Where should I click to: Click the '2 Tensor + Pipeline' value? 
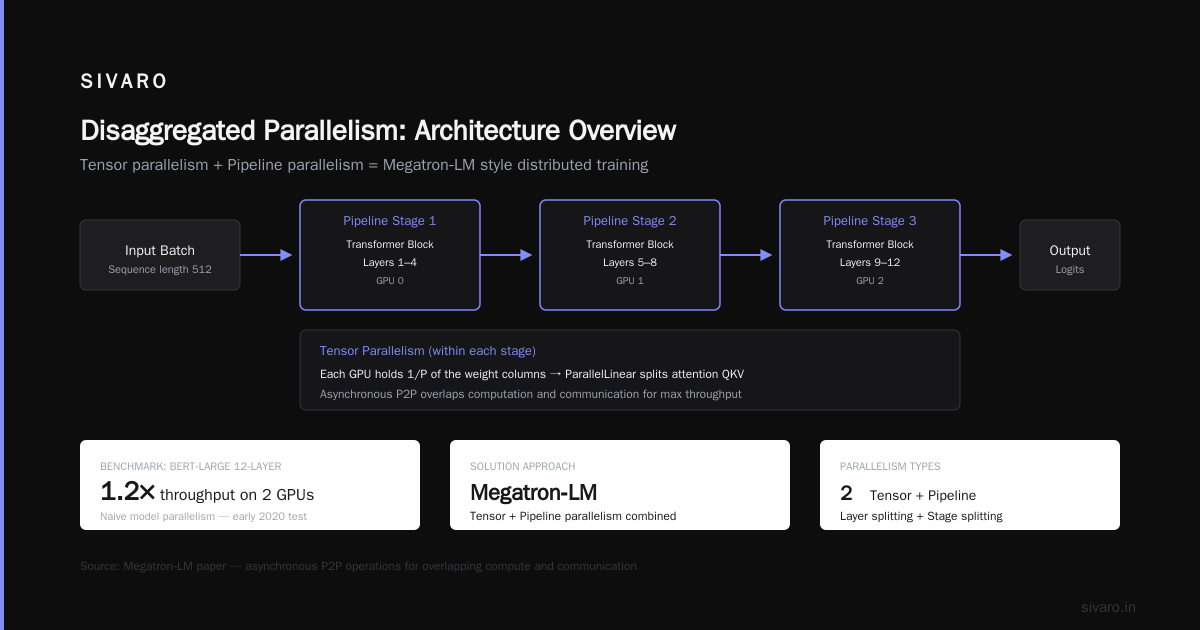coord(908,494)
